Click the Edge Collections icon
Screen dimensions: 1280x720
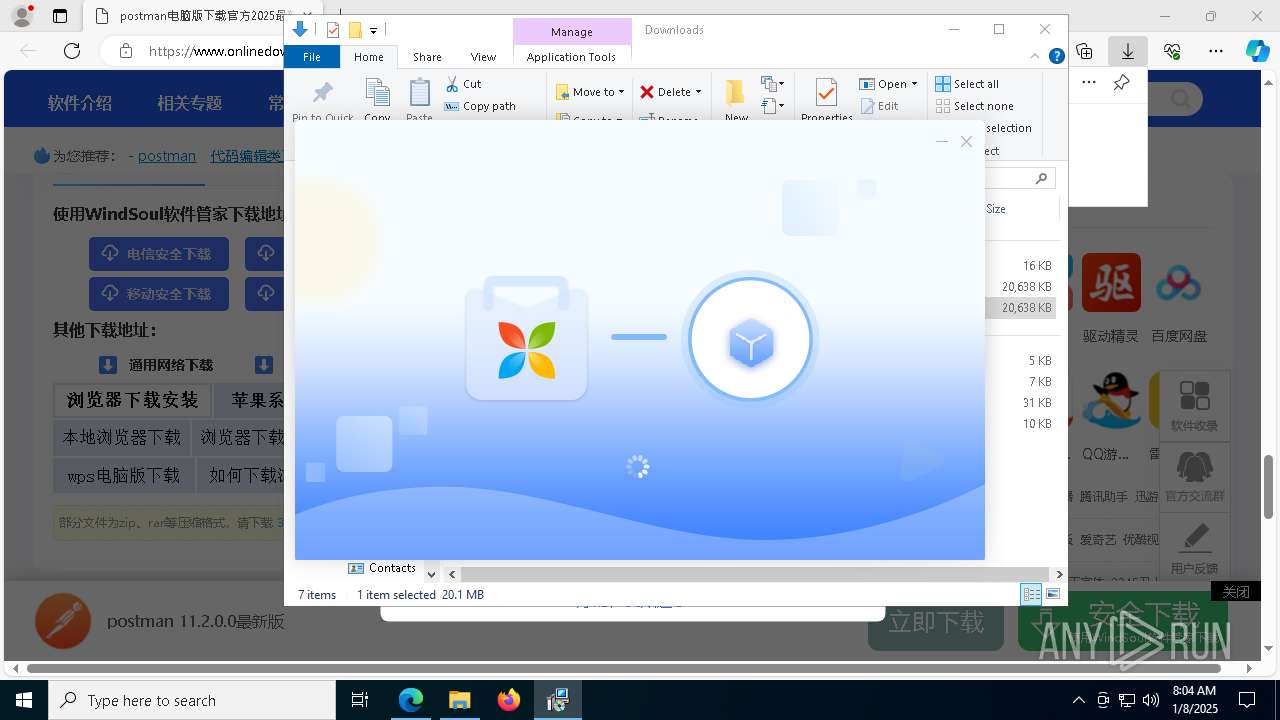(x=1084, y=50)
